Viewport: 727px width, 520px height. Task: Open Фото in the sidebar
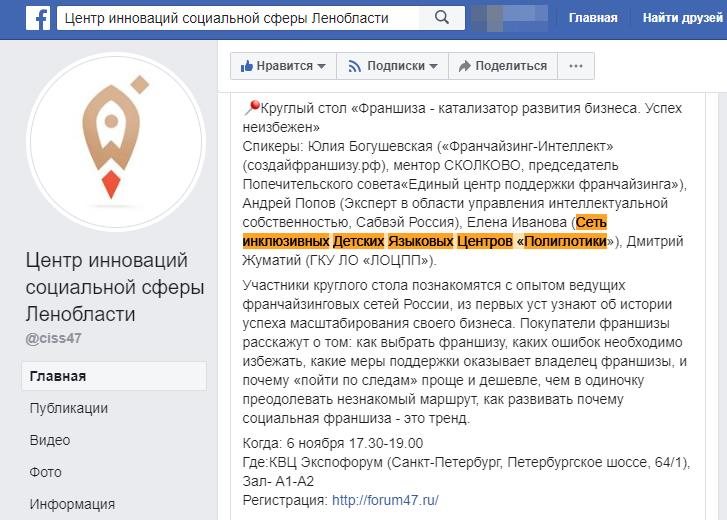point(45,472)
